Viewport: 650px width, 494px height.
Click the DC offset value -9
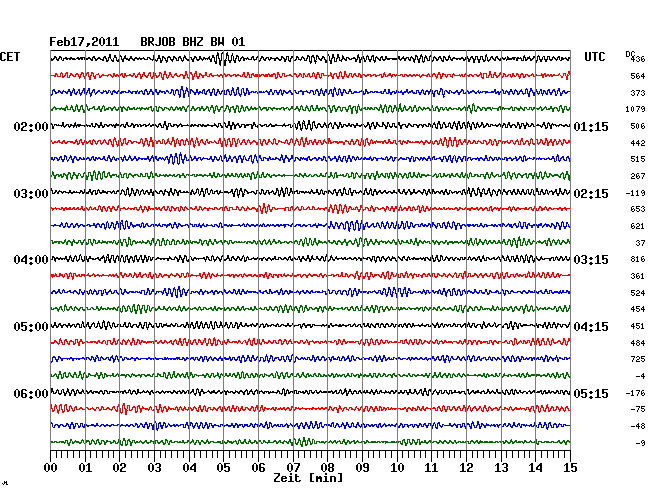pos(640,443)
